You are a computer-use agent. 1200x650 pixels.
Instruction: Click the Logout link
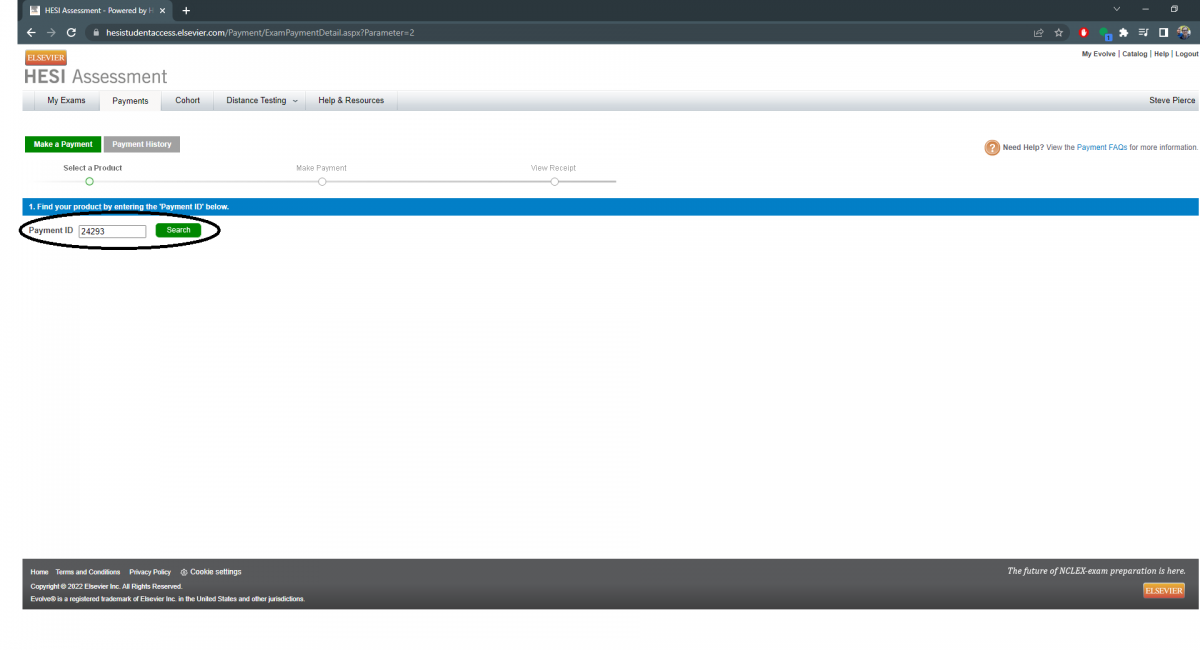(x=1186, y=54)
